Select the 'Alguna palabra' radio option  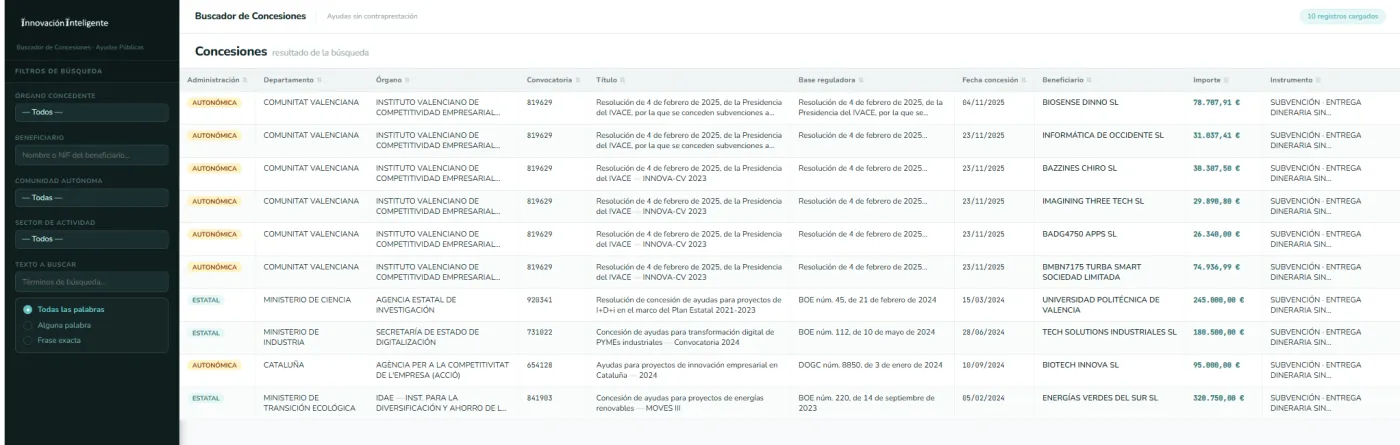point(28,325)
